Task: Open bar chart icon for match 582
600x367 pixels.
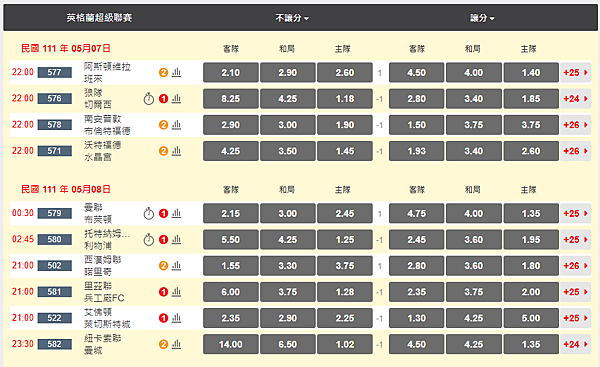Action: (x=176, y=344)
